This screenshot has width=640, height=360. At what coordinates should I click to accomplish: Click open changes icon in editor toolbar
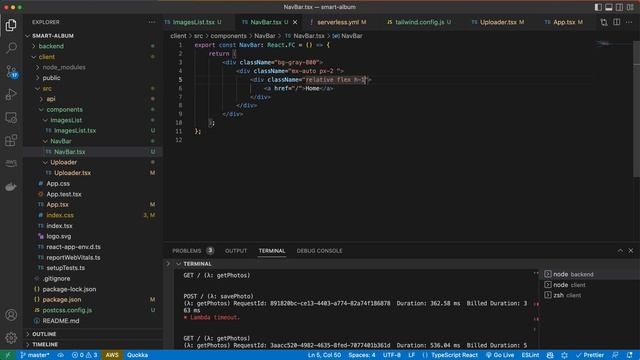tap(604, 22)
